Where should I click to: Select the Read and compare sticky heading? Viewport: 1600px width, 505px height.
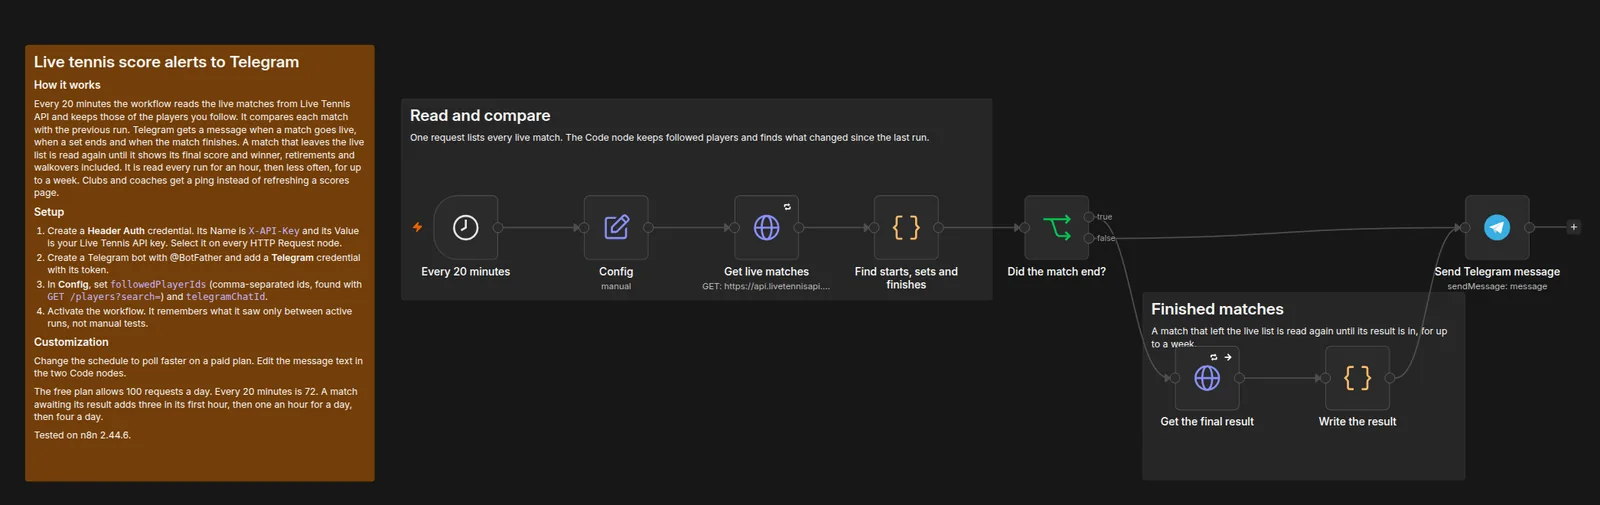point(480,116)
